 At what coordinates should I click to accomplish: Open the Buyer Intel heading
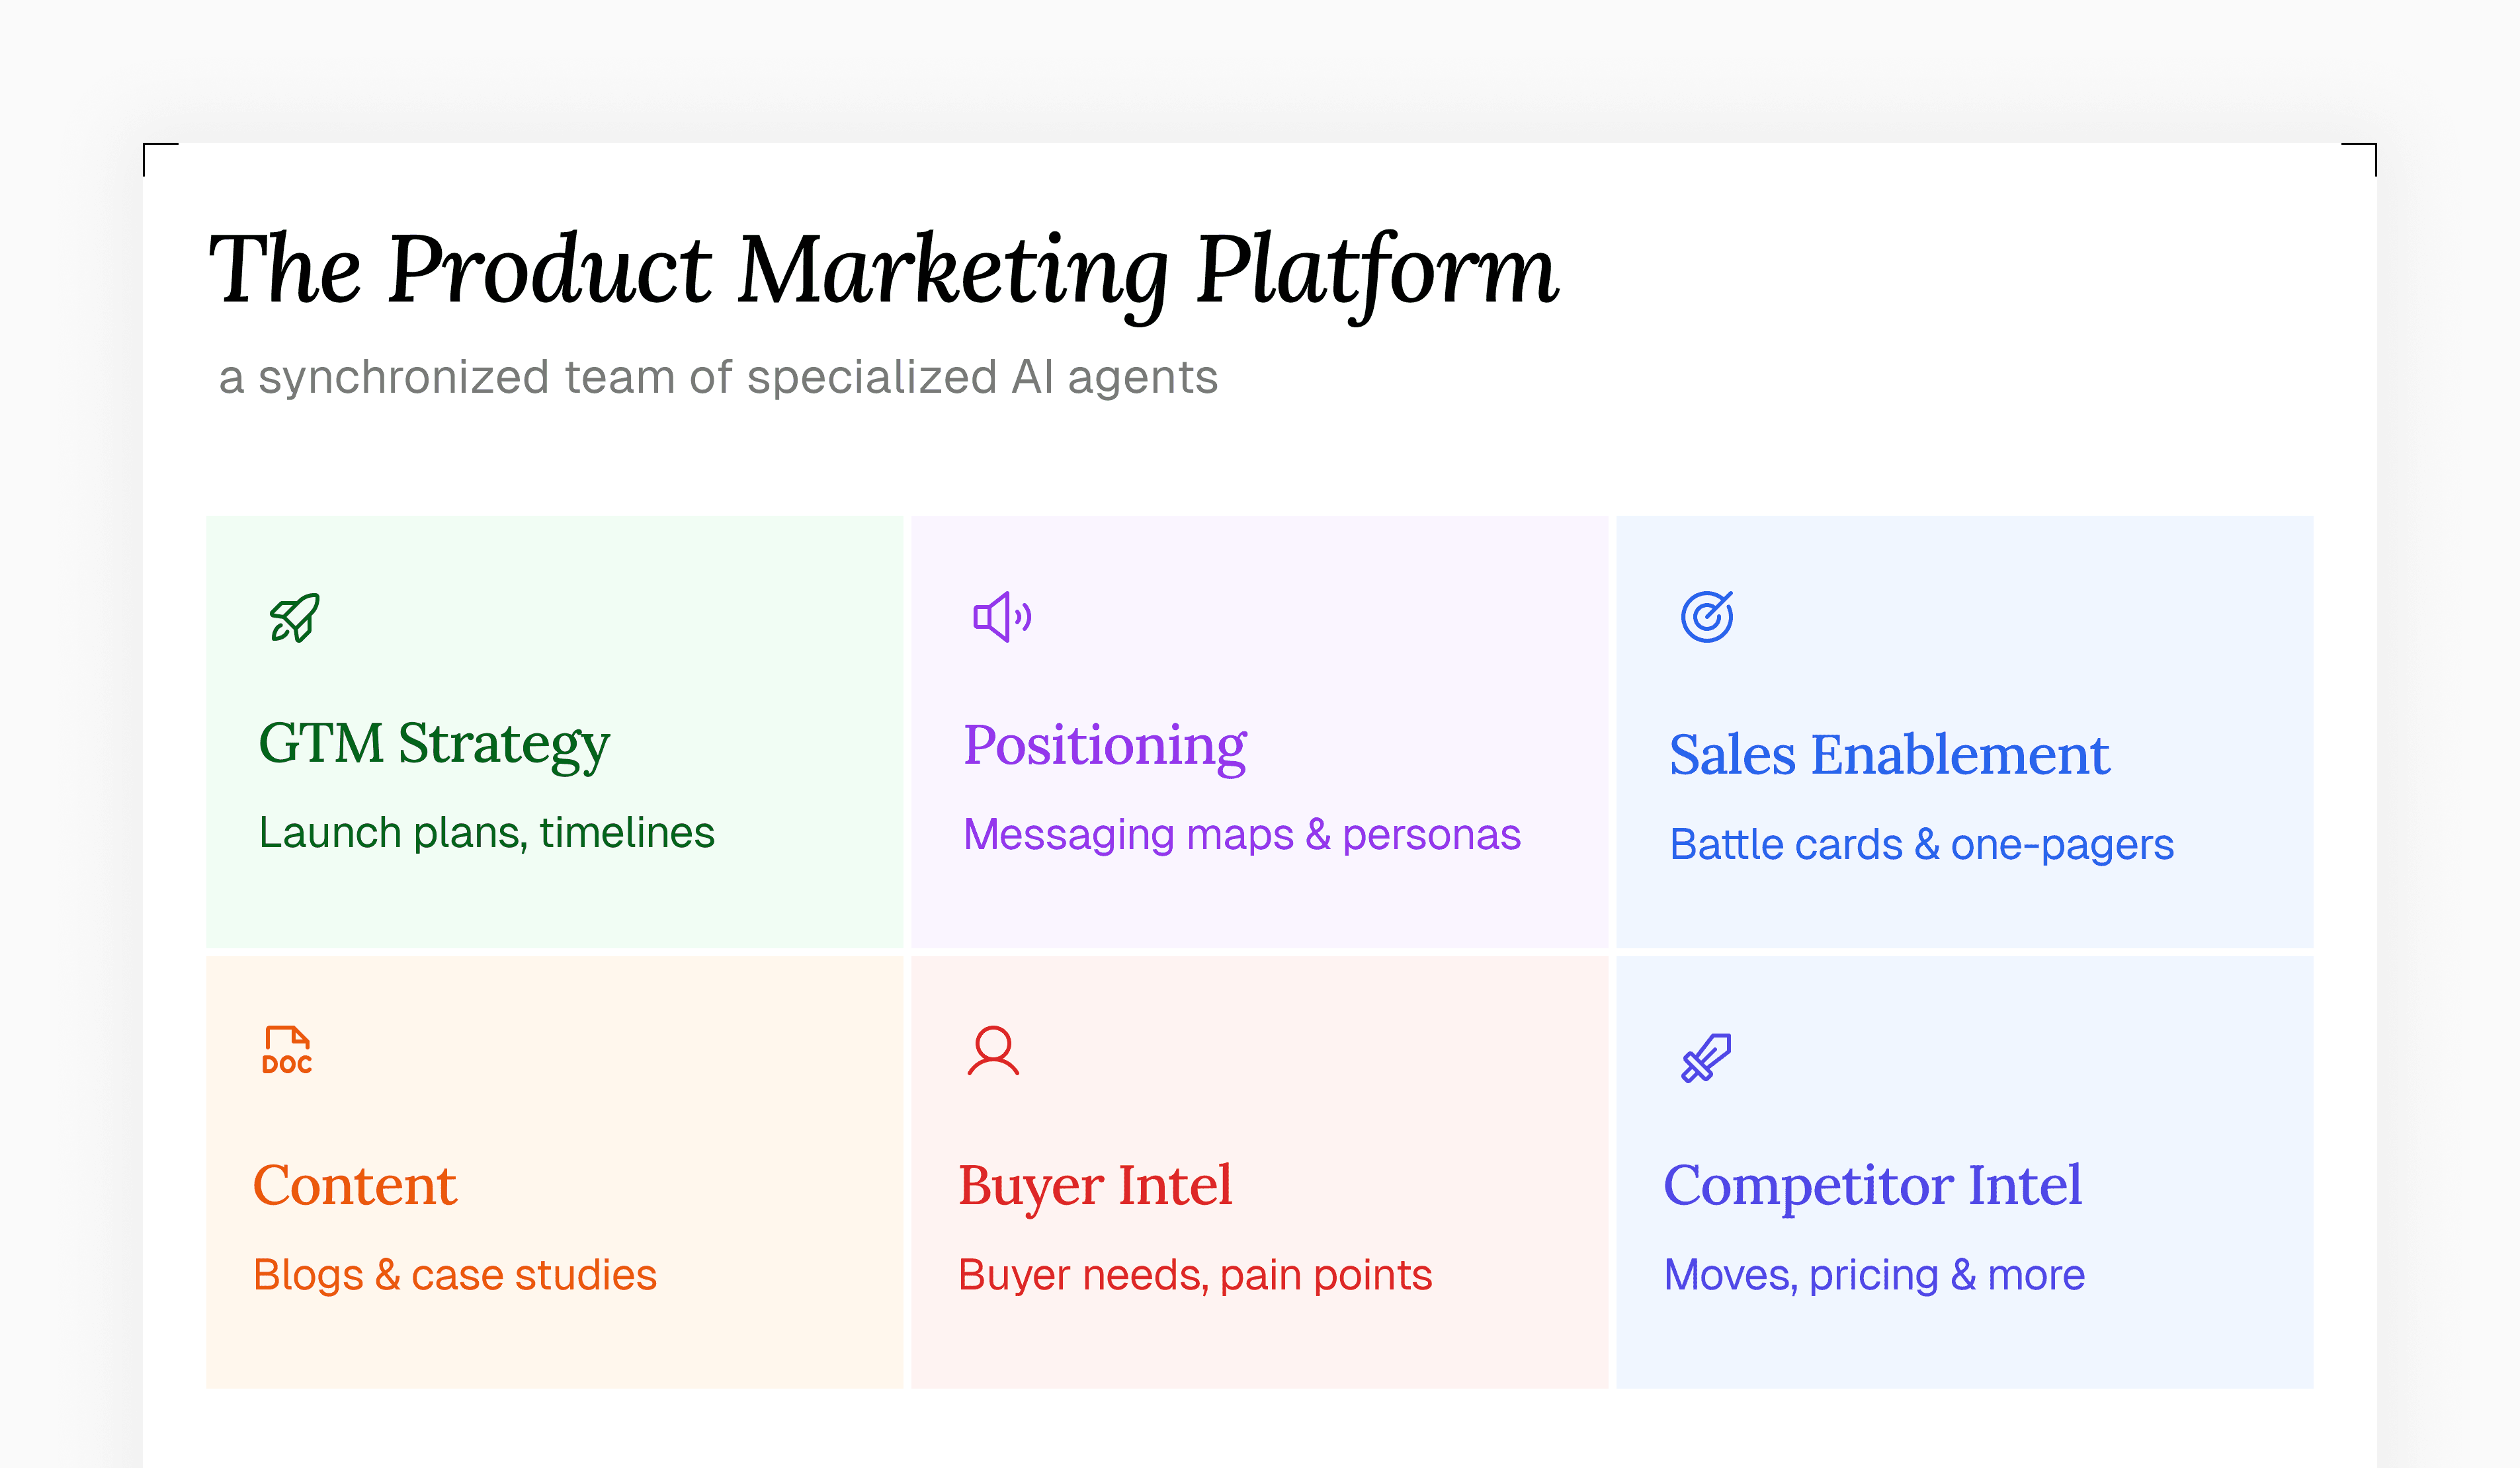click(x=1095, y=1186)
